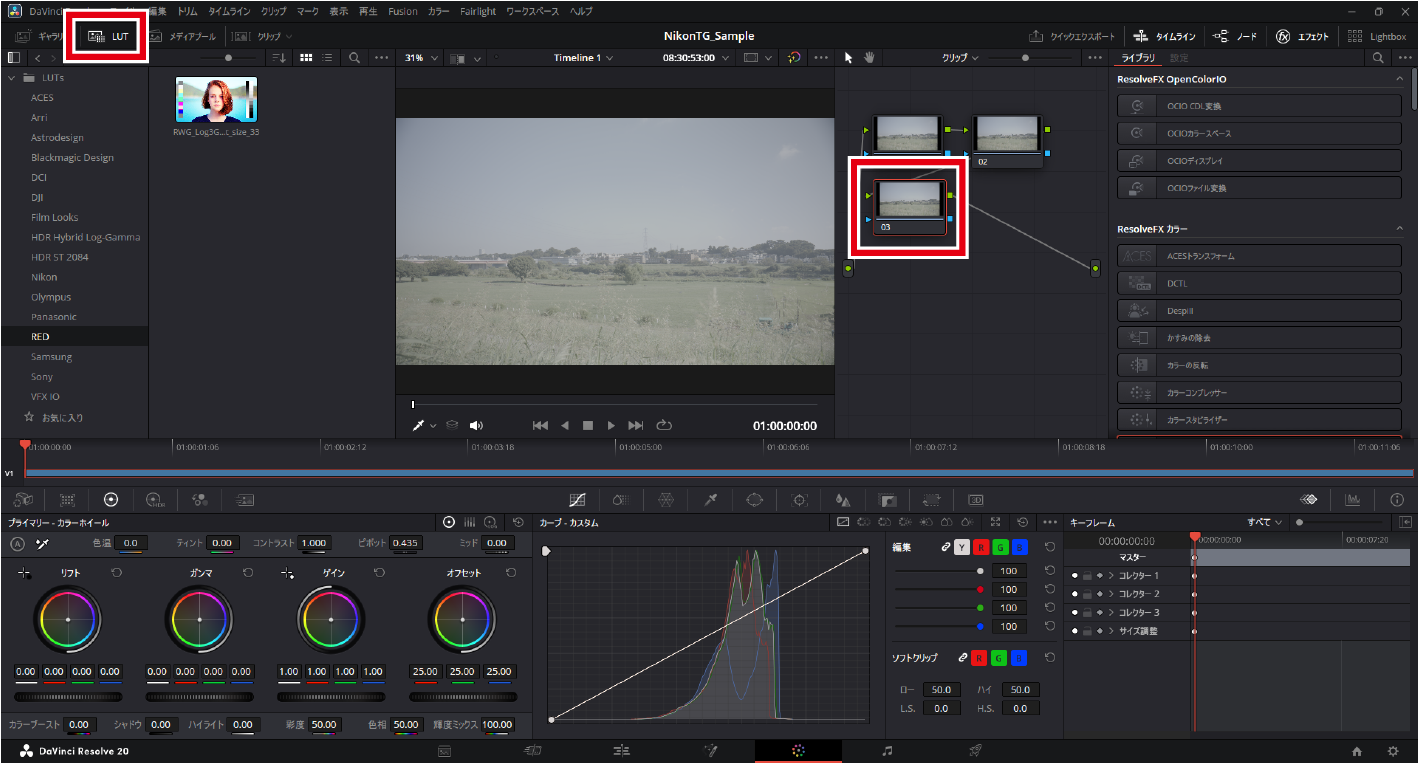Adjust the blue channel intensity slider
This screenshot has height=763, width=1418.
click(x=980, y=626)
